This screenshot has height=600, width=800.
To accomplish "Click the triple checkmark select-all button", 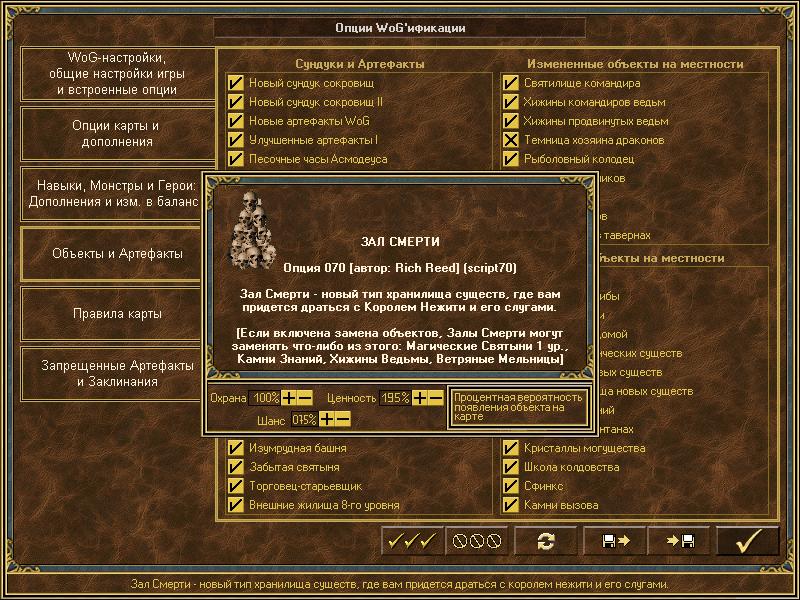I will click(412, 540).
